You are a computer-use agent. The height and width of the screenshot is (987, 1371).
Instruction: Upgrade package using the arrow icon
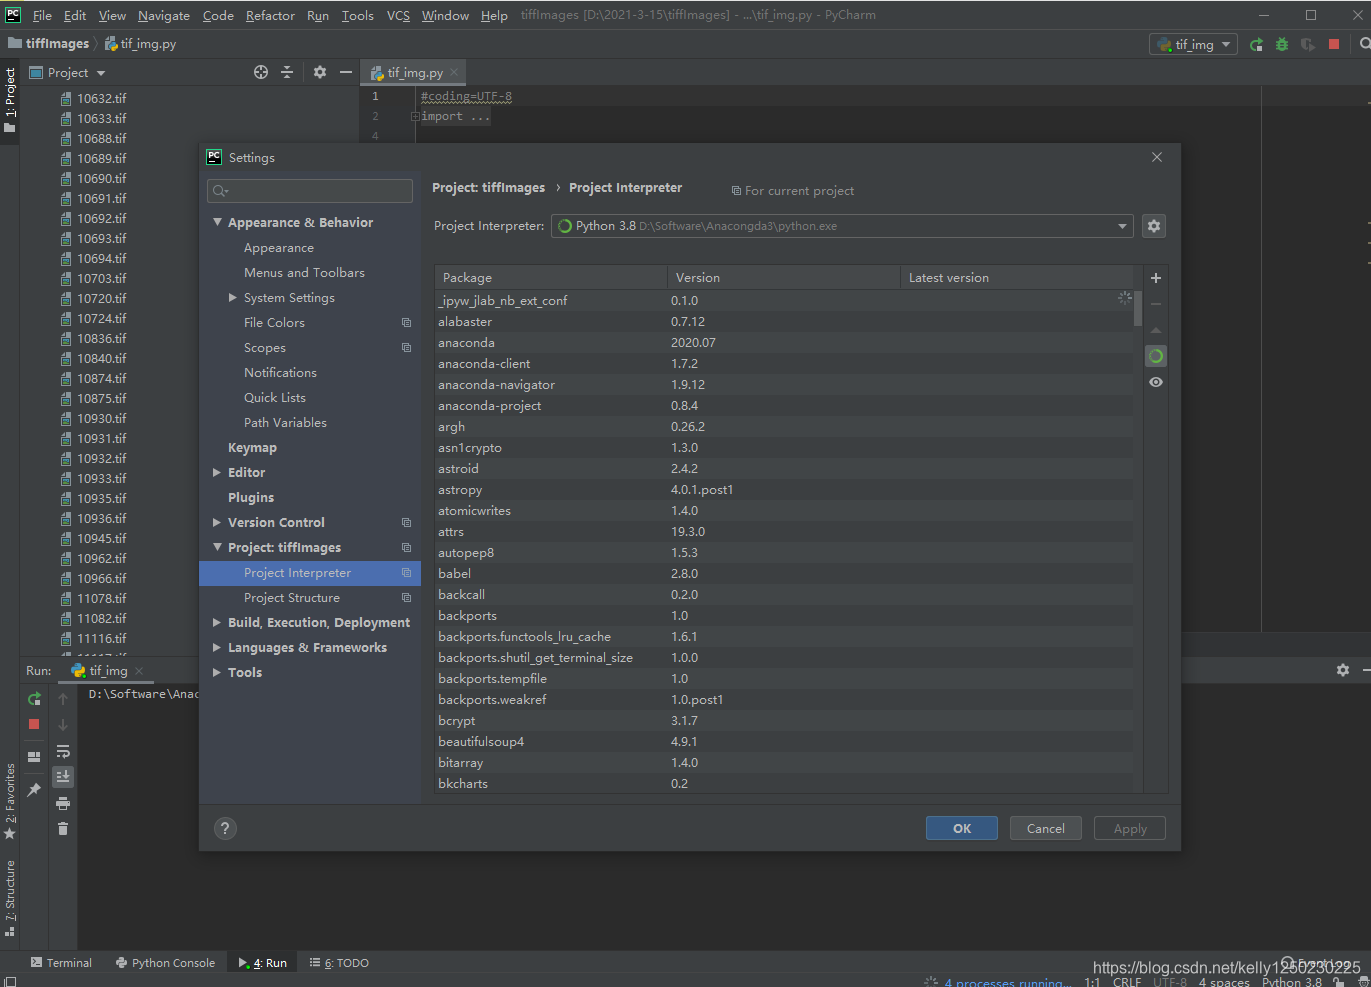[x=1156, y=330]
